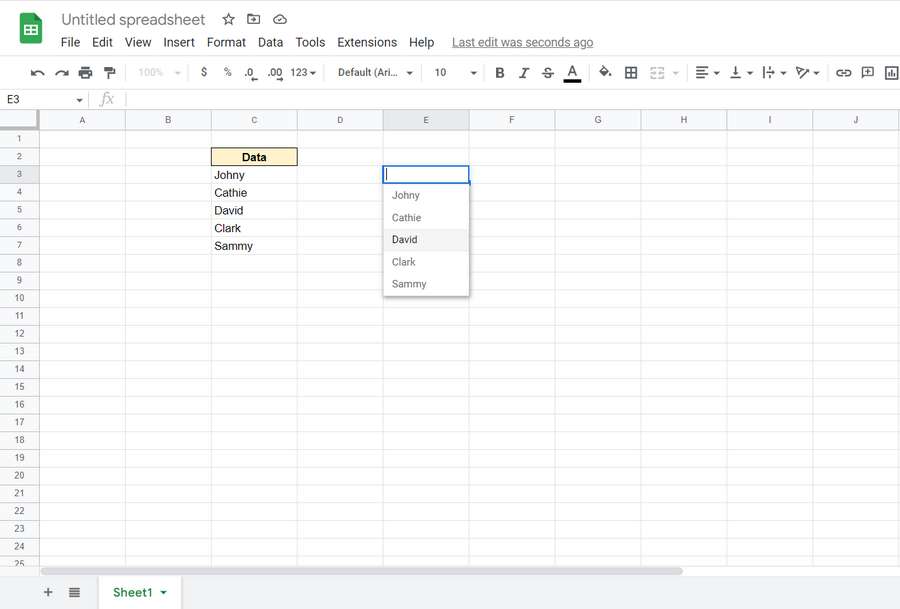Select the row 10 header
The image size is (900, 609).
(20, 298)
